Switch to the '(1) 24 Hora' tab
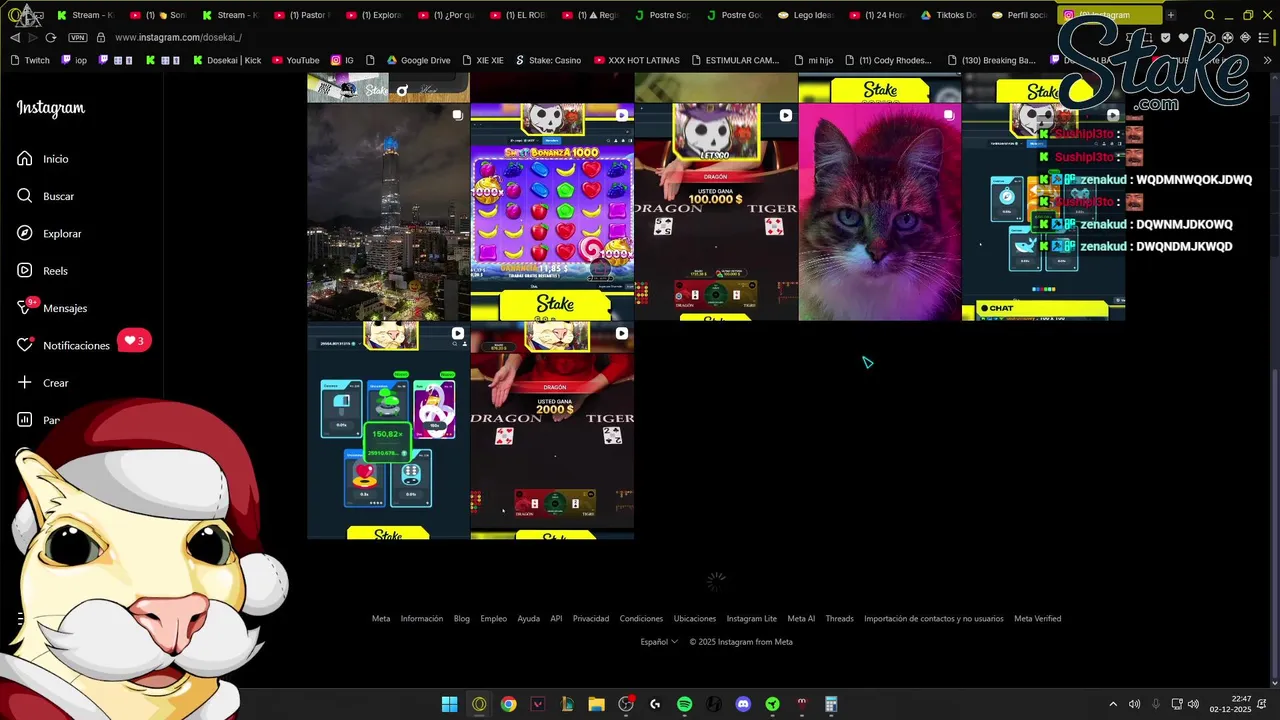Image resolution: width=1280 pixels, height=720 pixels. pyautogui.click(x=877, y=15)
